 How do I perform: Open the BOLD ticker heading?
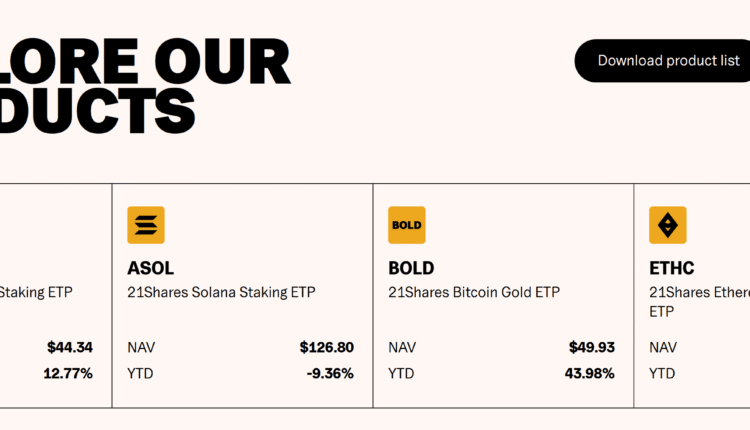[x=411, y=268]
